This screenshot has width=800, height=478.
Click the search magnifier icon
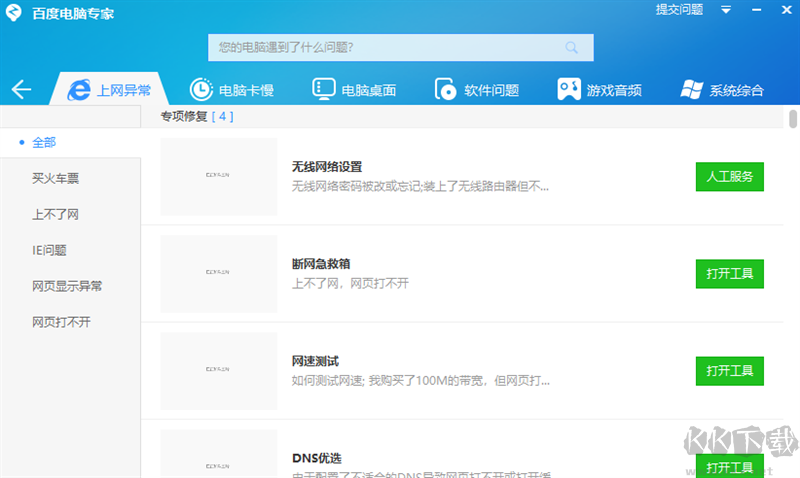pos(572,47)
